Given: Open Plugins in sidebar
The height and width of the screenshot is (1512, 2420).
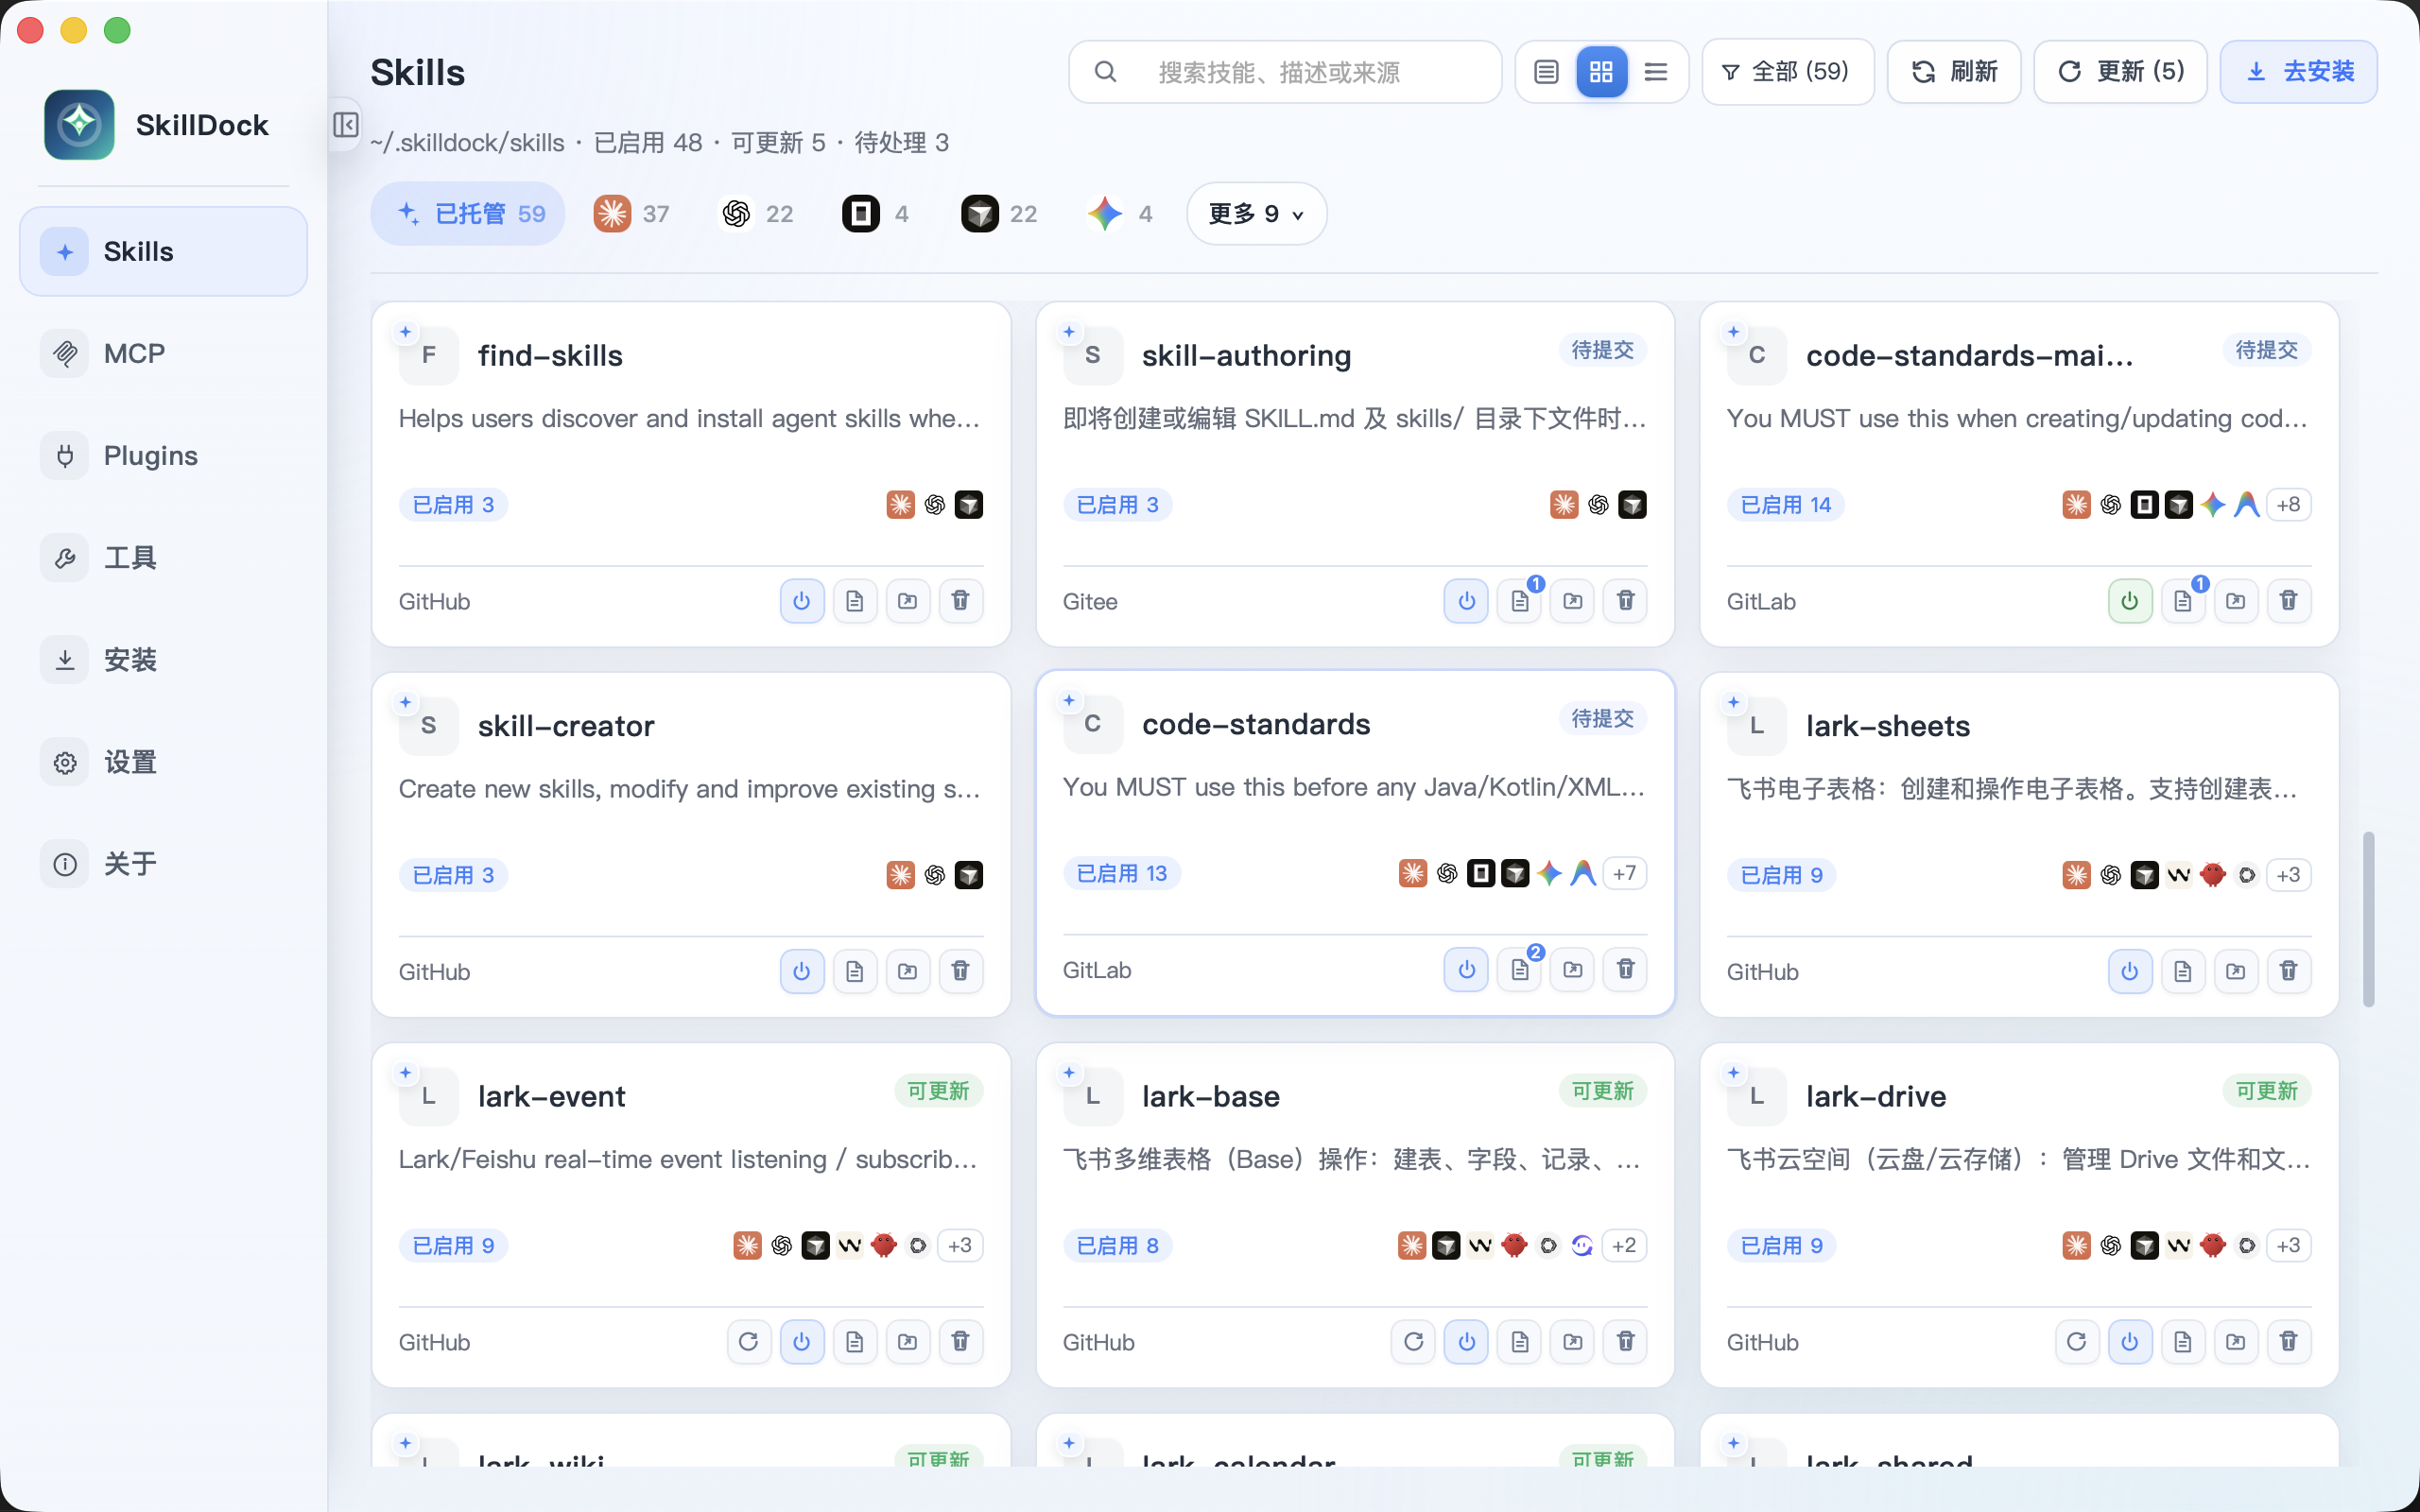Looking at the screenshot, I should (x=163, y=455).
